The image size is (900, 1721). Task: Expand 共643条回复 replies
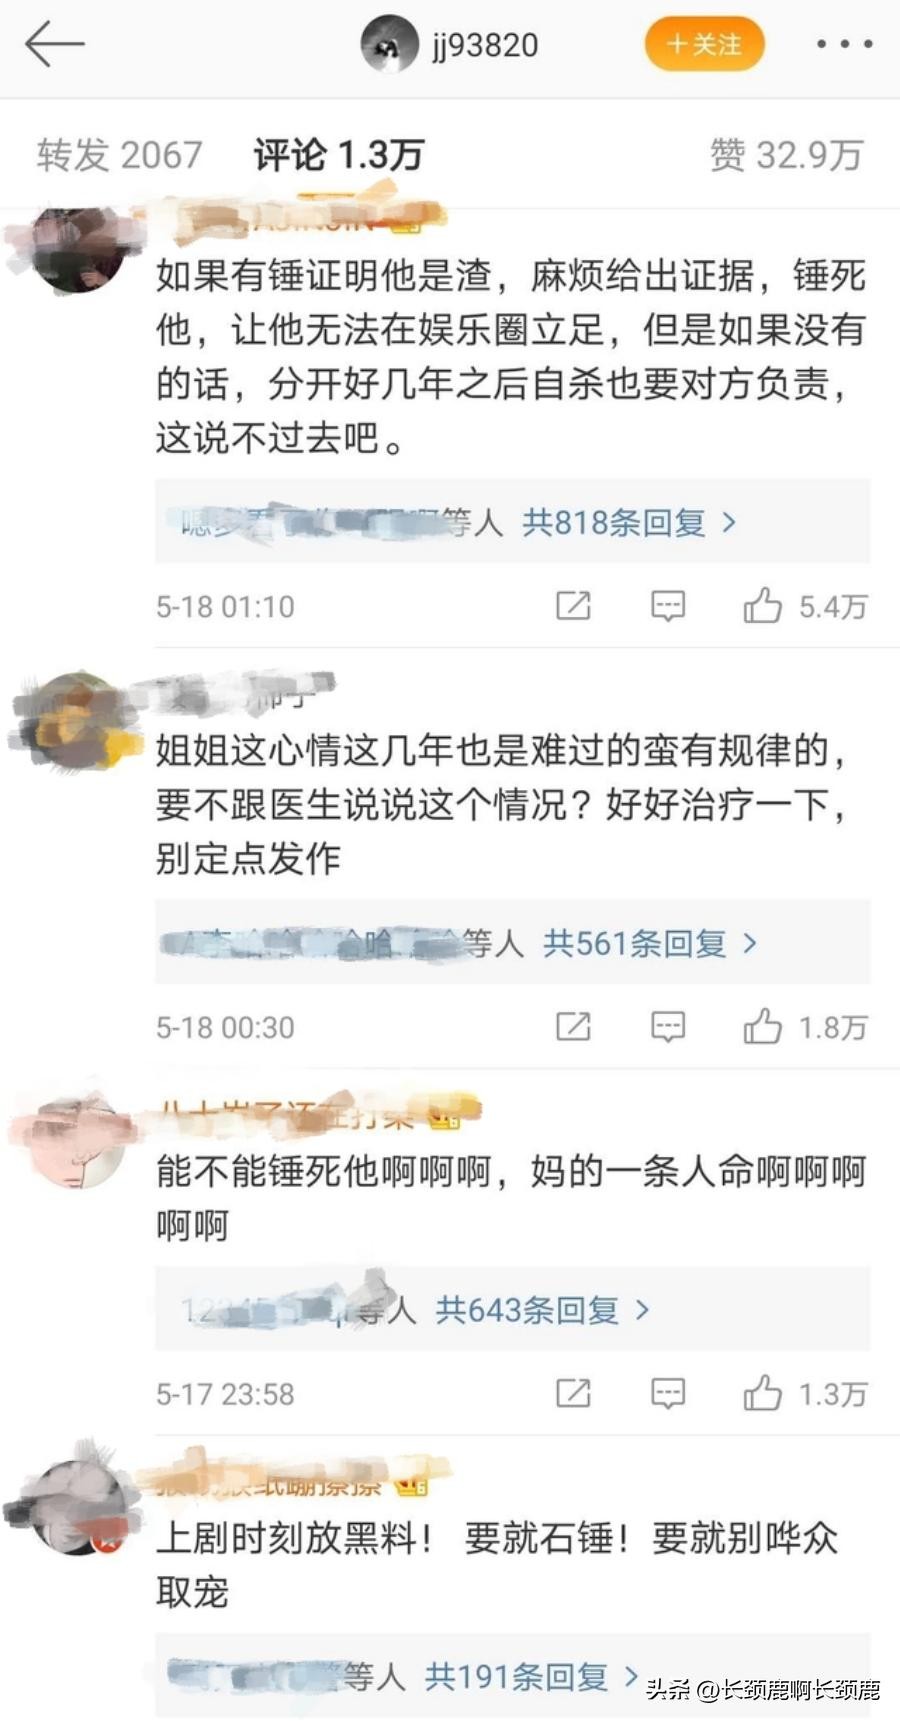[543, 1310]
